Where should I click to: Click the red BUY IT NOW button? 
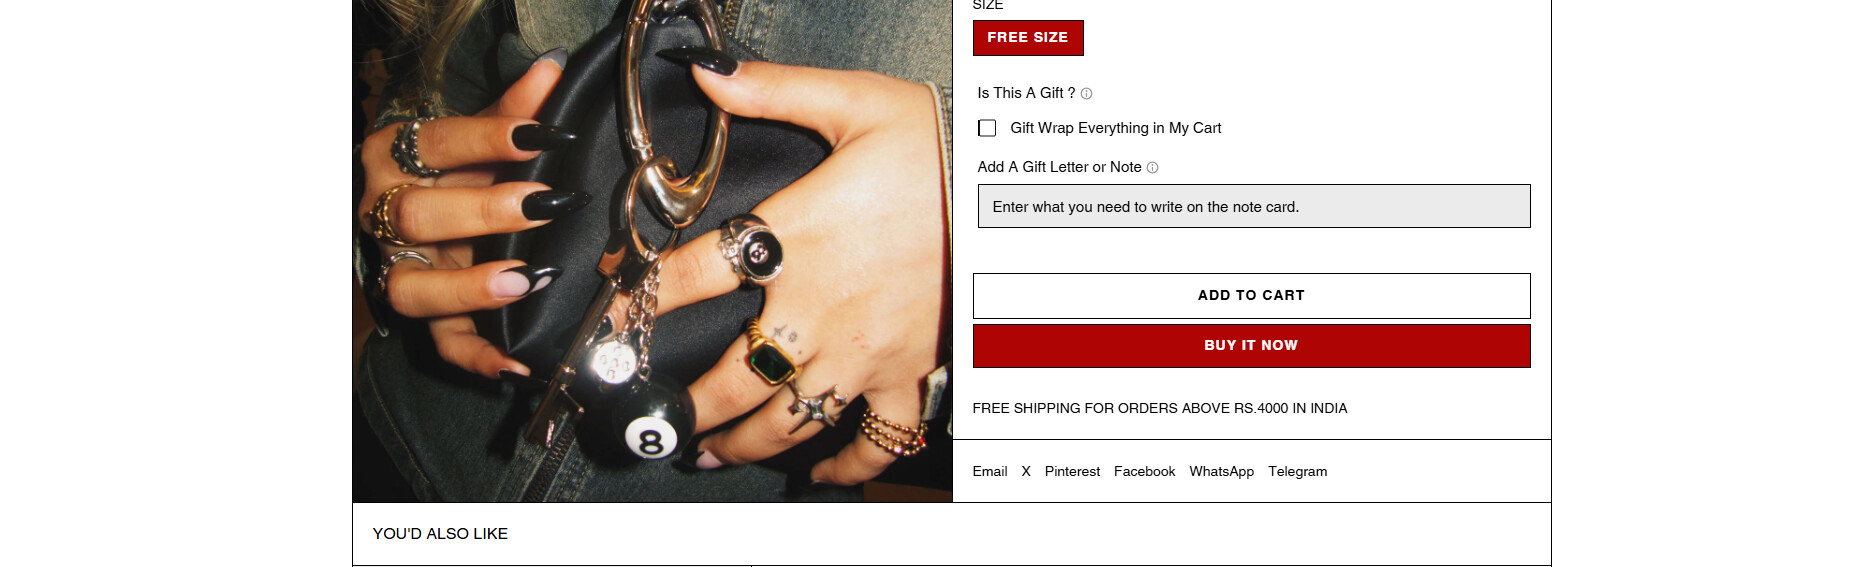(1251, 346)
